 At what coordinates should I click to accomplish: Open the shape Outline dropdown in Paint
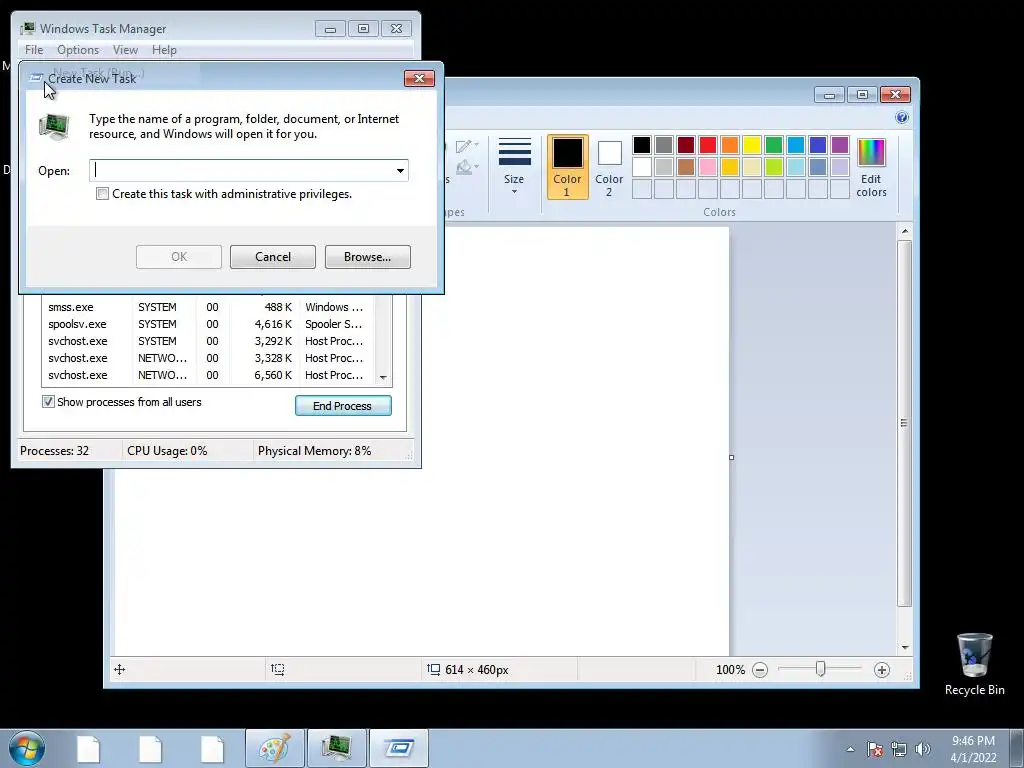pos(468,146)
